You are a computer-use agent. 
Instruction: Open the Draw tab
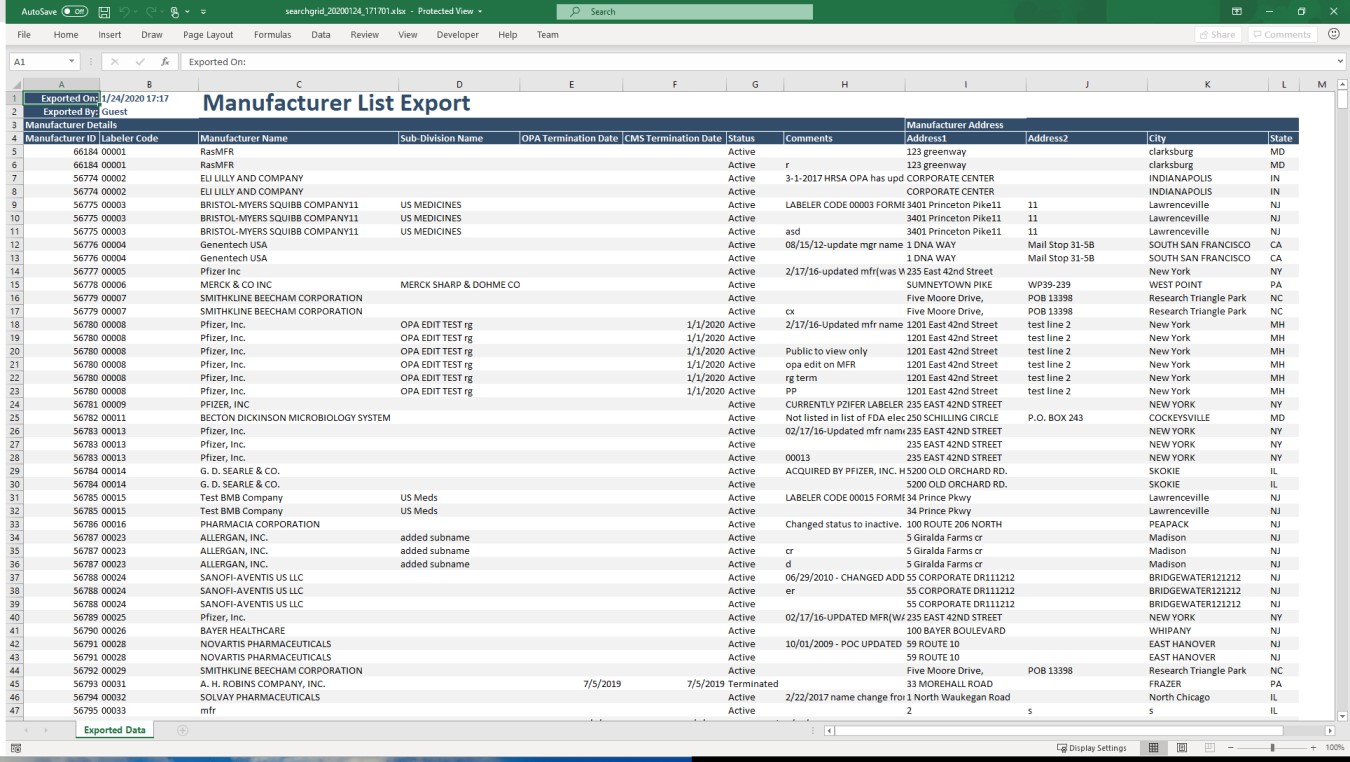coord(152,34)
